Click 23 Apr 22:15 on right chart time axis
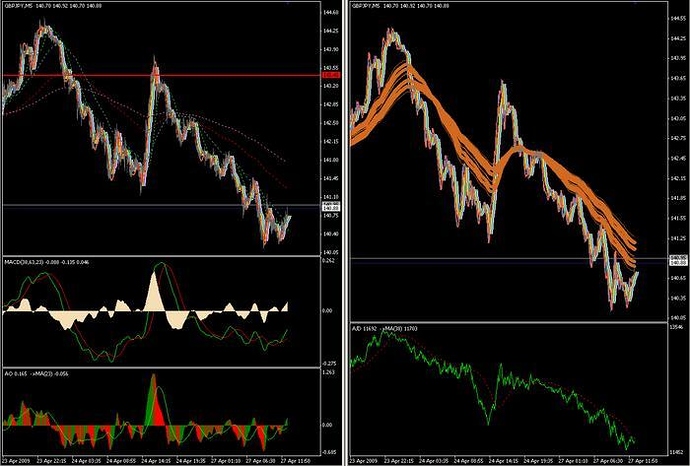Screen dimensions: 690x466 [x=397, y=461]
